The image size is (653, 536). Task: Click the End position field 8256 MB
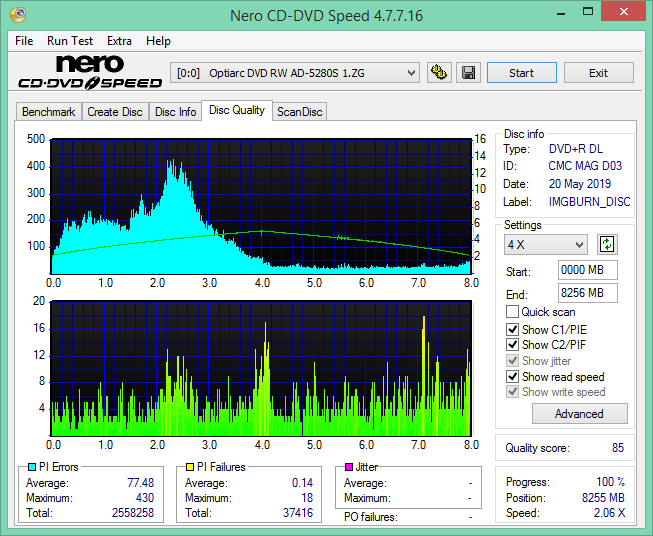click(587, 293)
